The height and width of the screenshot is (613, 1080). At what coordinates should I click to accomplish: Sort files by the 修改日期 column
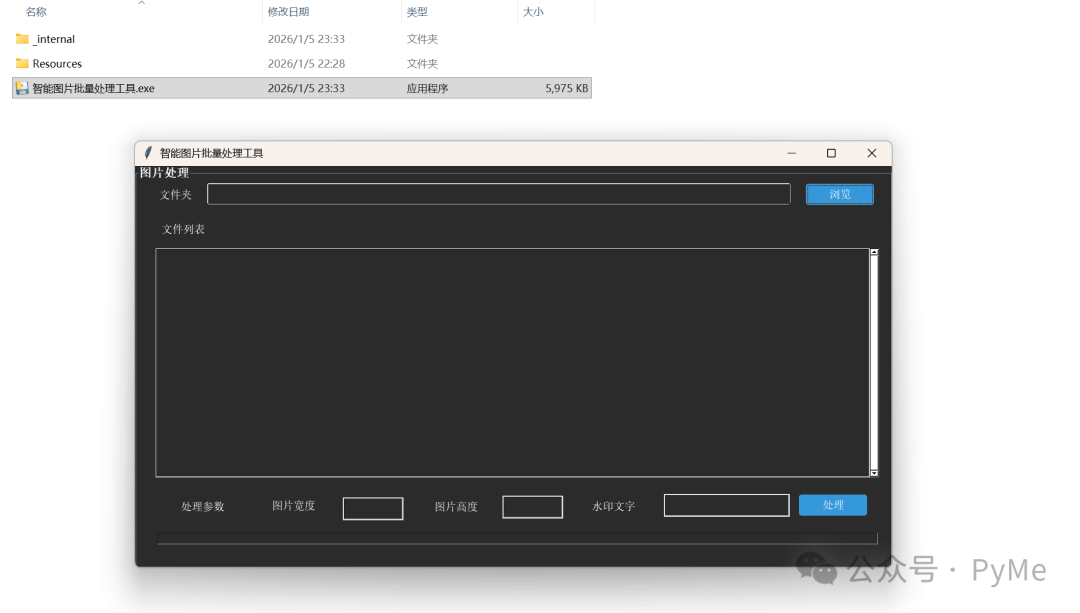(288, 12)
